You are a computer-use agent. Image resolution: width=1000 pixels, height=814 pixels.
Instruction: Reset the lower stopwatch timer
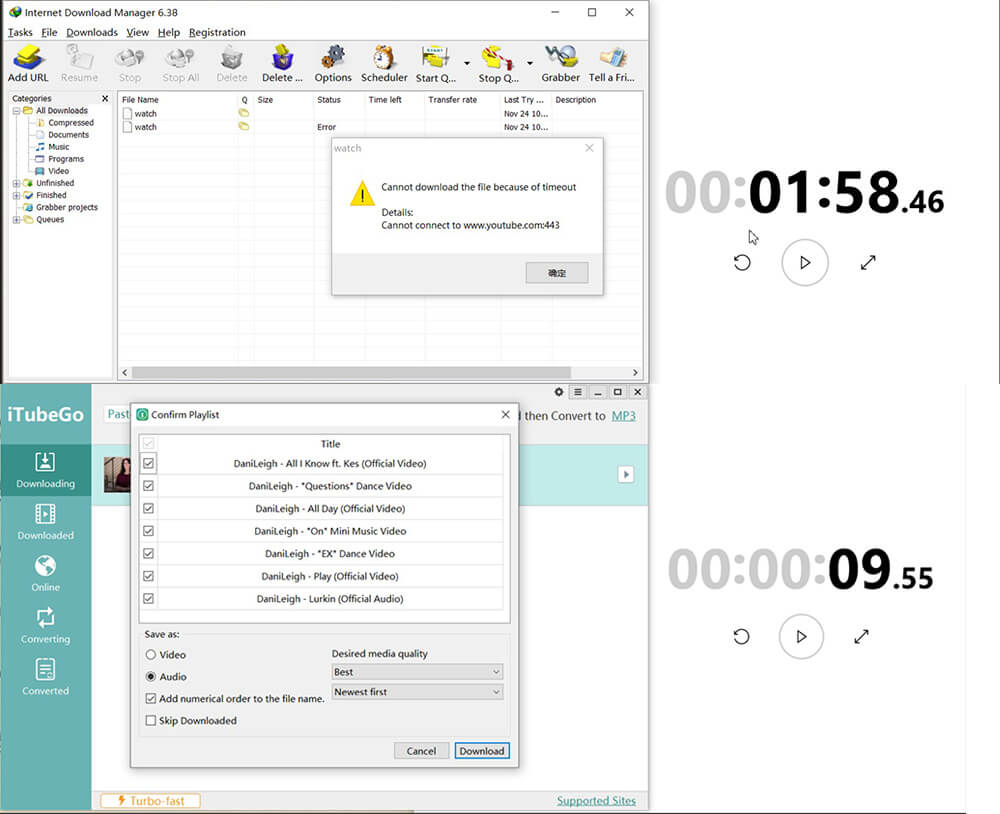(x=741, y=636)
